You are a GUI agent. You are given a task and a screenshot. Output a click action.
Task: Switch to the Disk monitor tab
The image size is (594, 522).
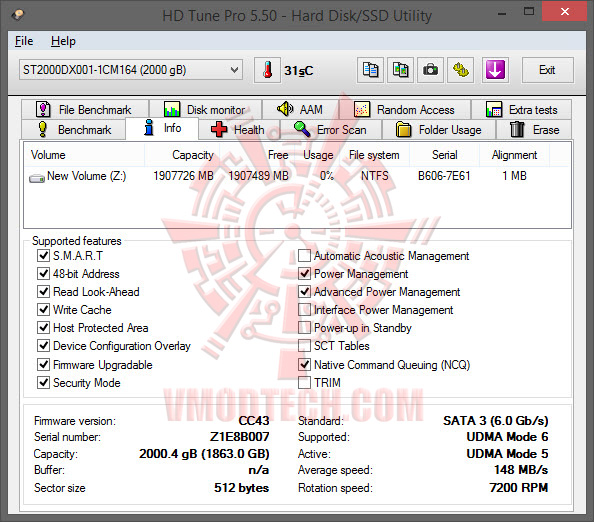pos(205,109)
